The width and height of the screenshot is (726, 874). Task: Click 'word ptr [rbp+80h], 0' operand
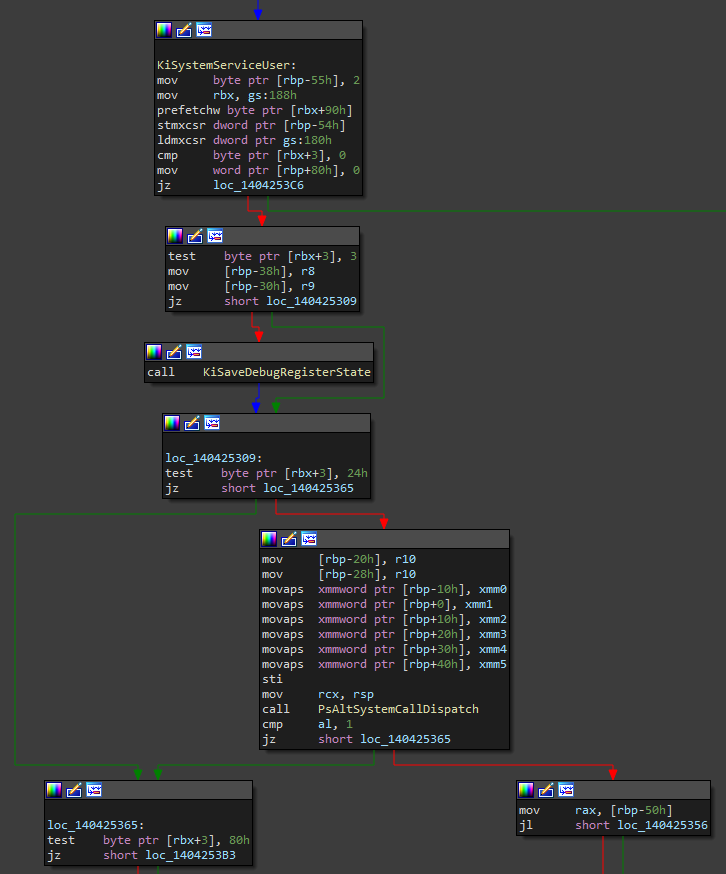287,171
